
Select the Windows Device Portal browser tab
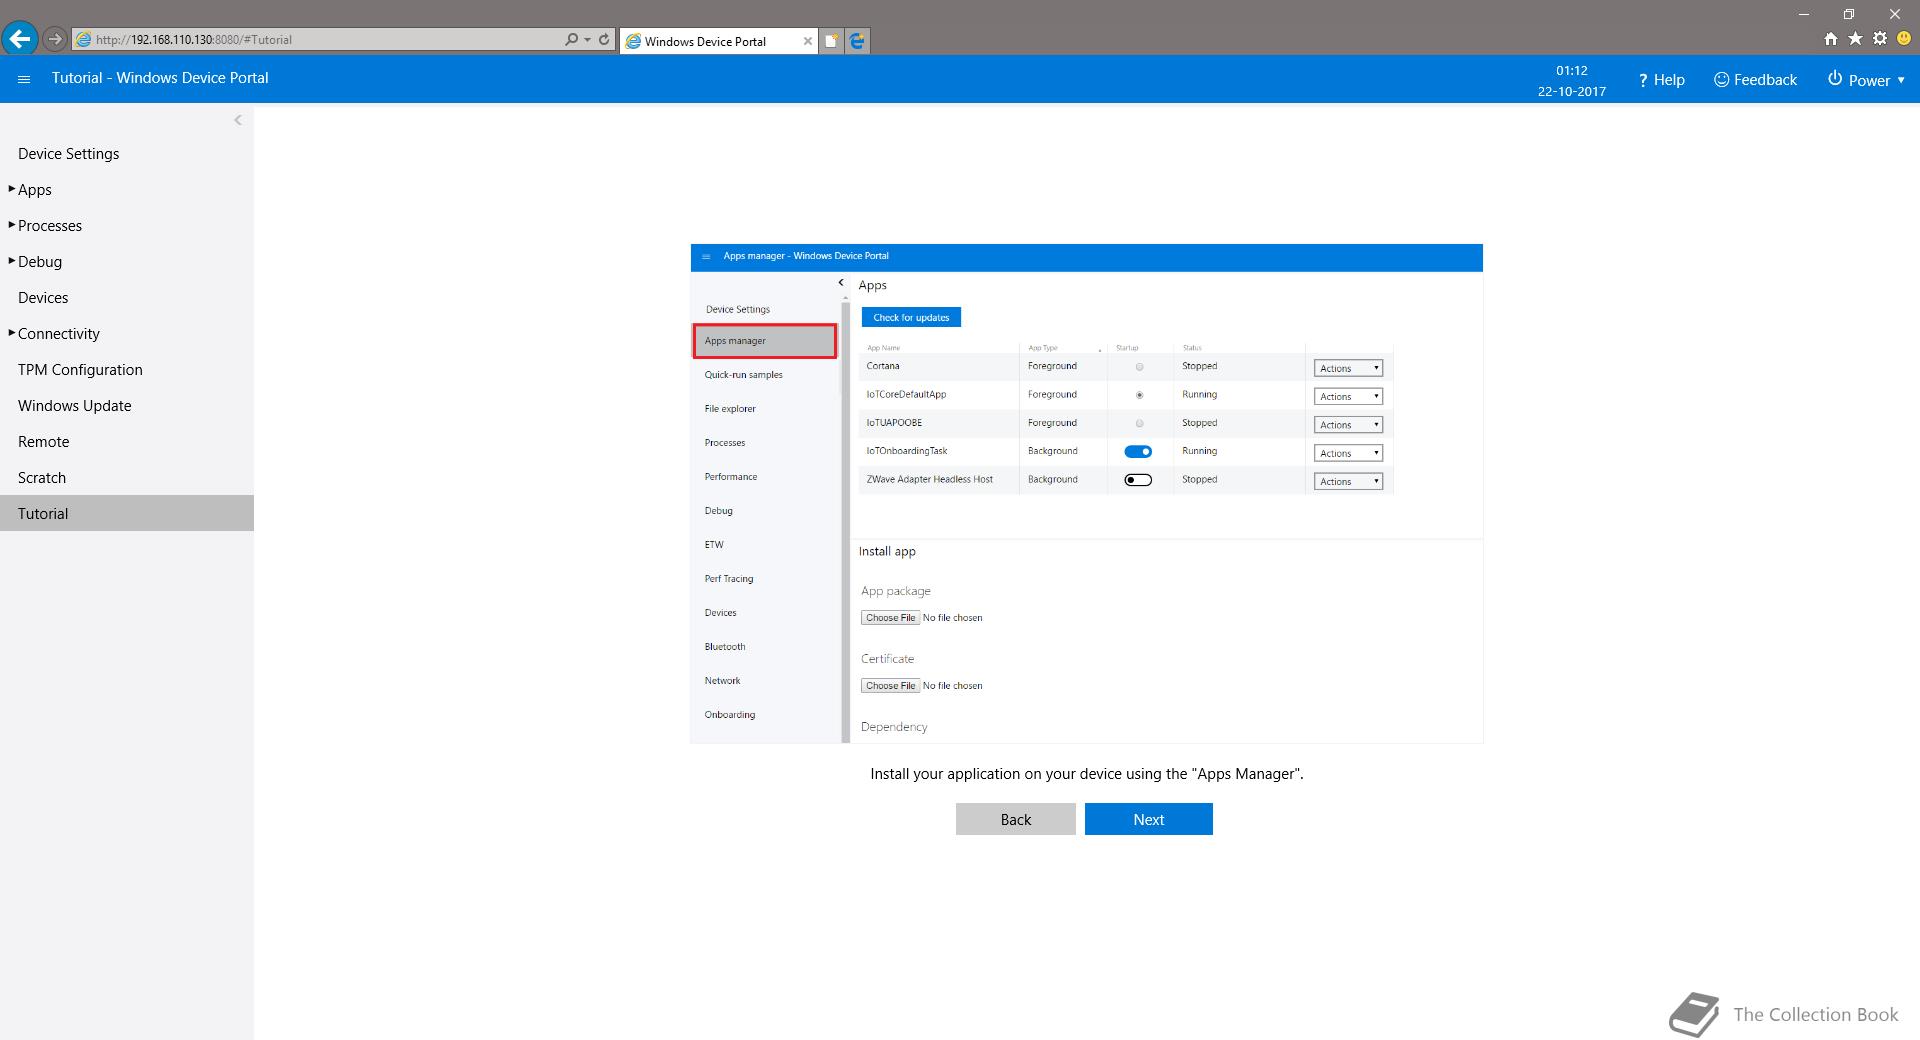click(x=718, y=41)
